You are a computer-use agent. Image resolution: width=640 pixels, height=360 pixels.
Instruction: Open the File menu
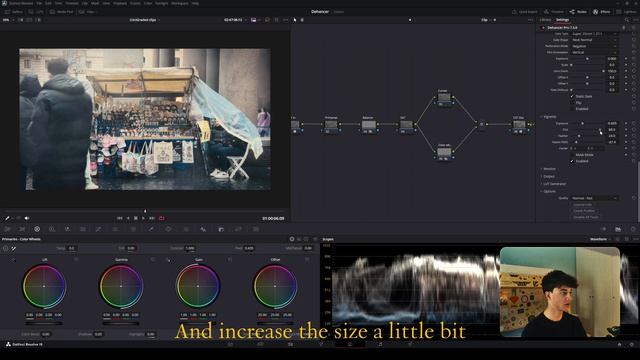point(39,3)
